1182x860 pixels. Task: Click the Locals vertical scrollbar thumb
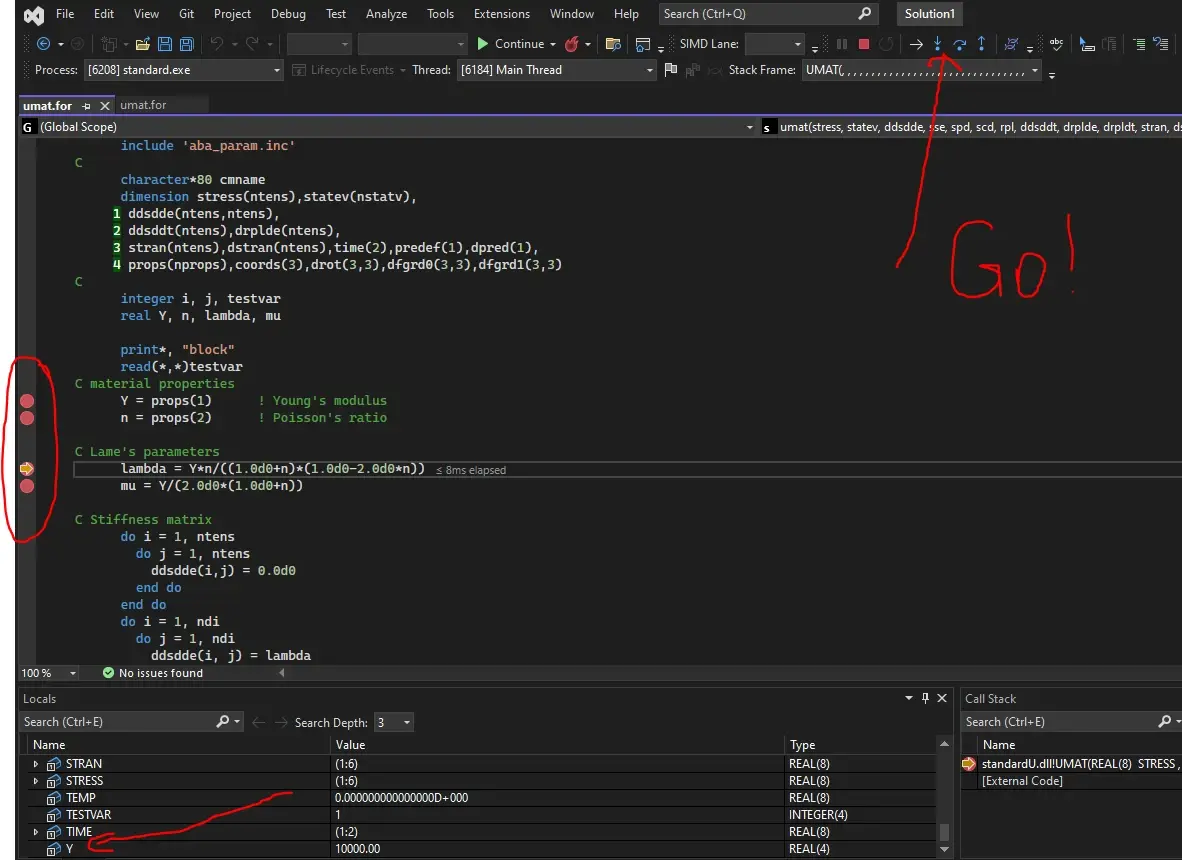tap(944, 832)
